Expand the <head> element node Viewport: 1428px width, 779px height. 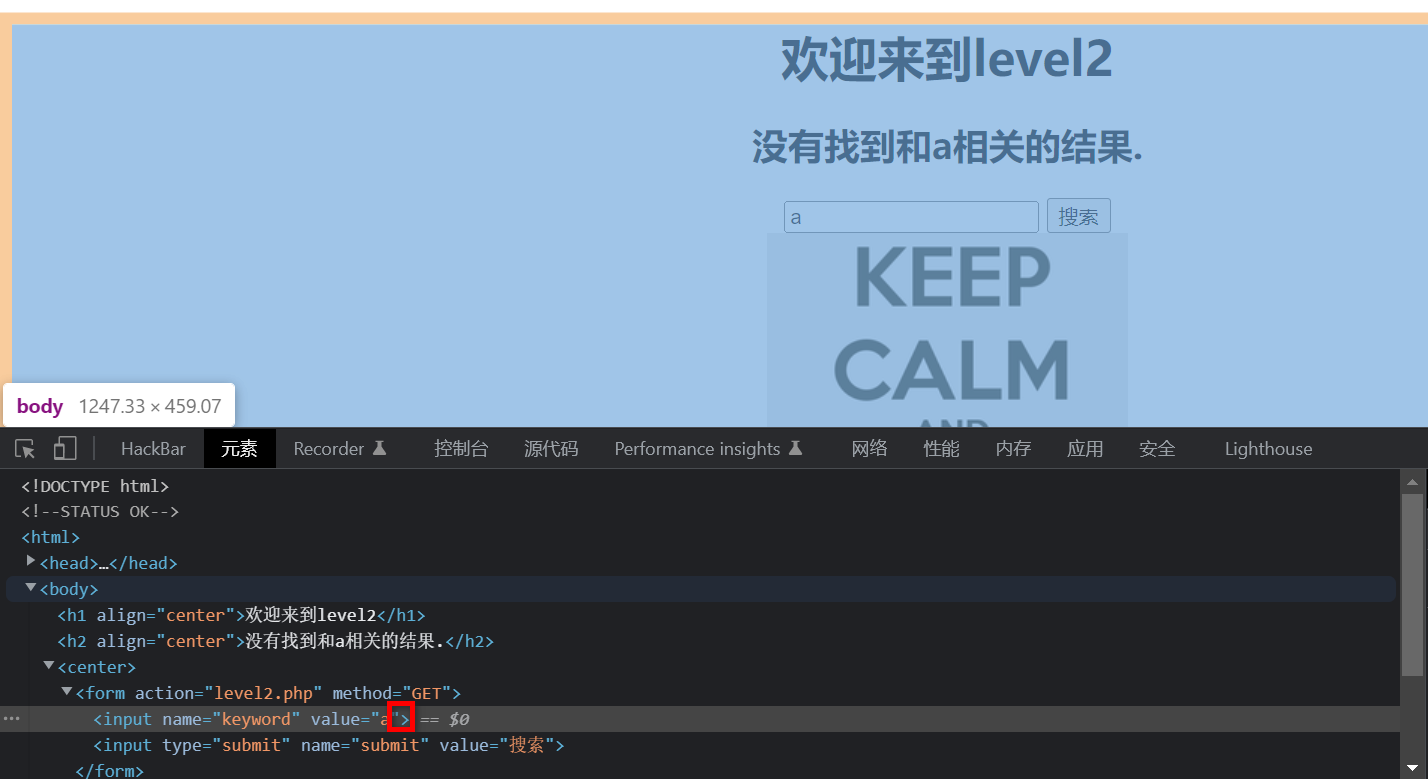coord(30,560)
